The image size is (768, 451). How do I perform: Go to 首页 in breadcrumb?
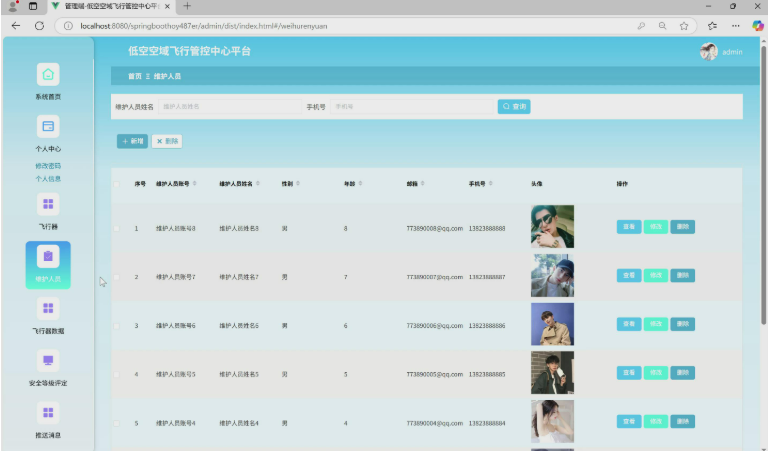[135, 76]
